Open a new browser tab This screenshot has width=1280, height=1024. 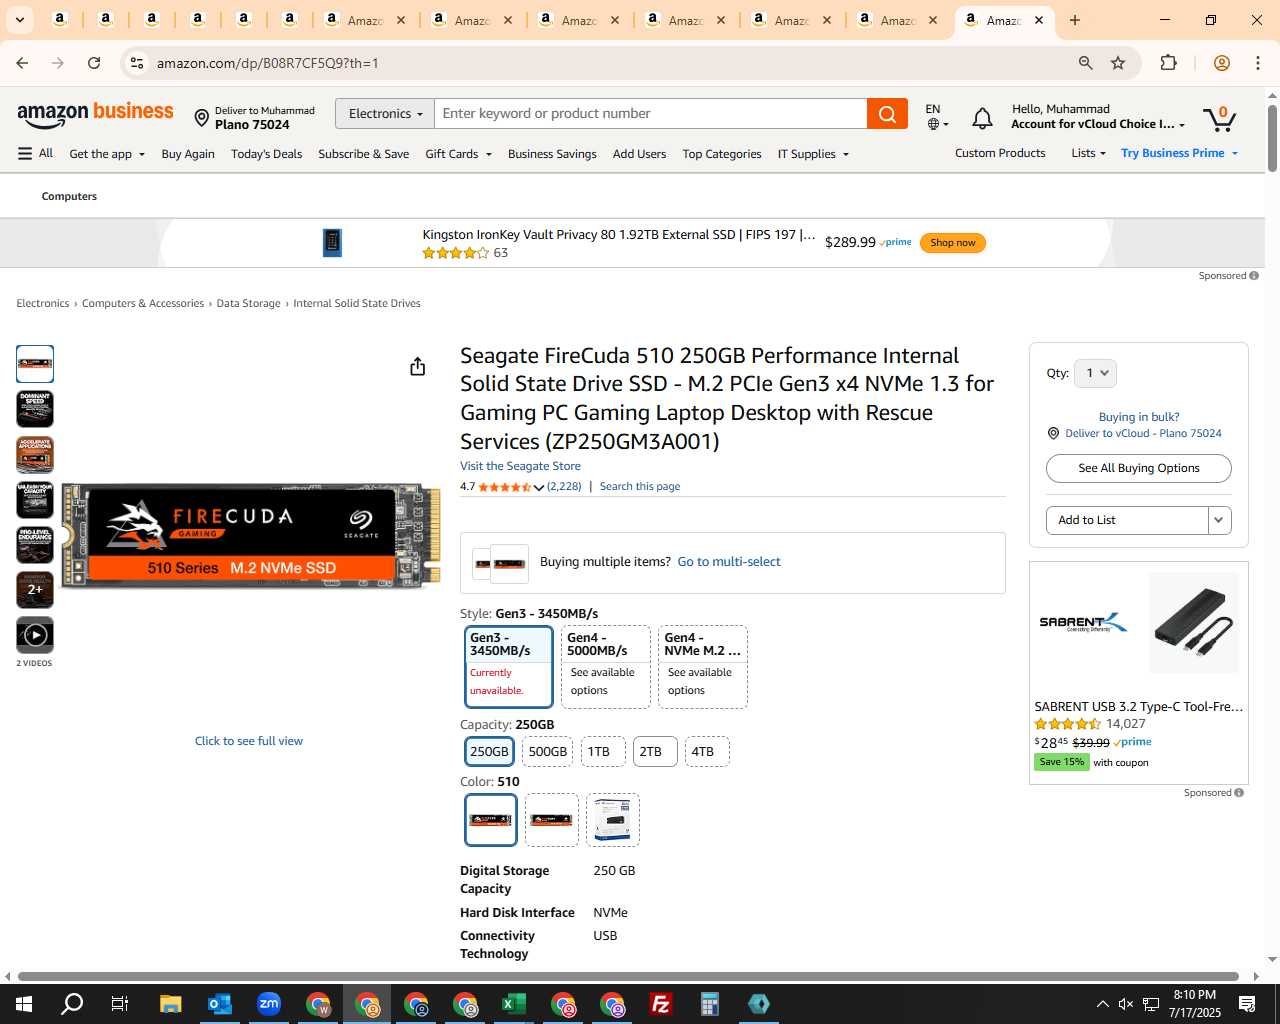click(1075, 20)
